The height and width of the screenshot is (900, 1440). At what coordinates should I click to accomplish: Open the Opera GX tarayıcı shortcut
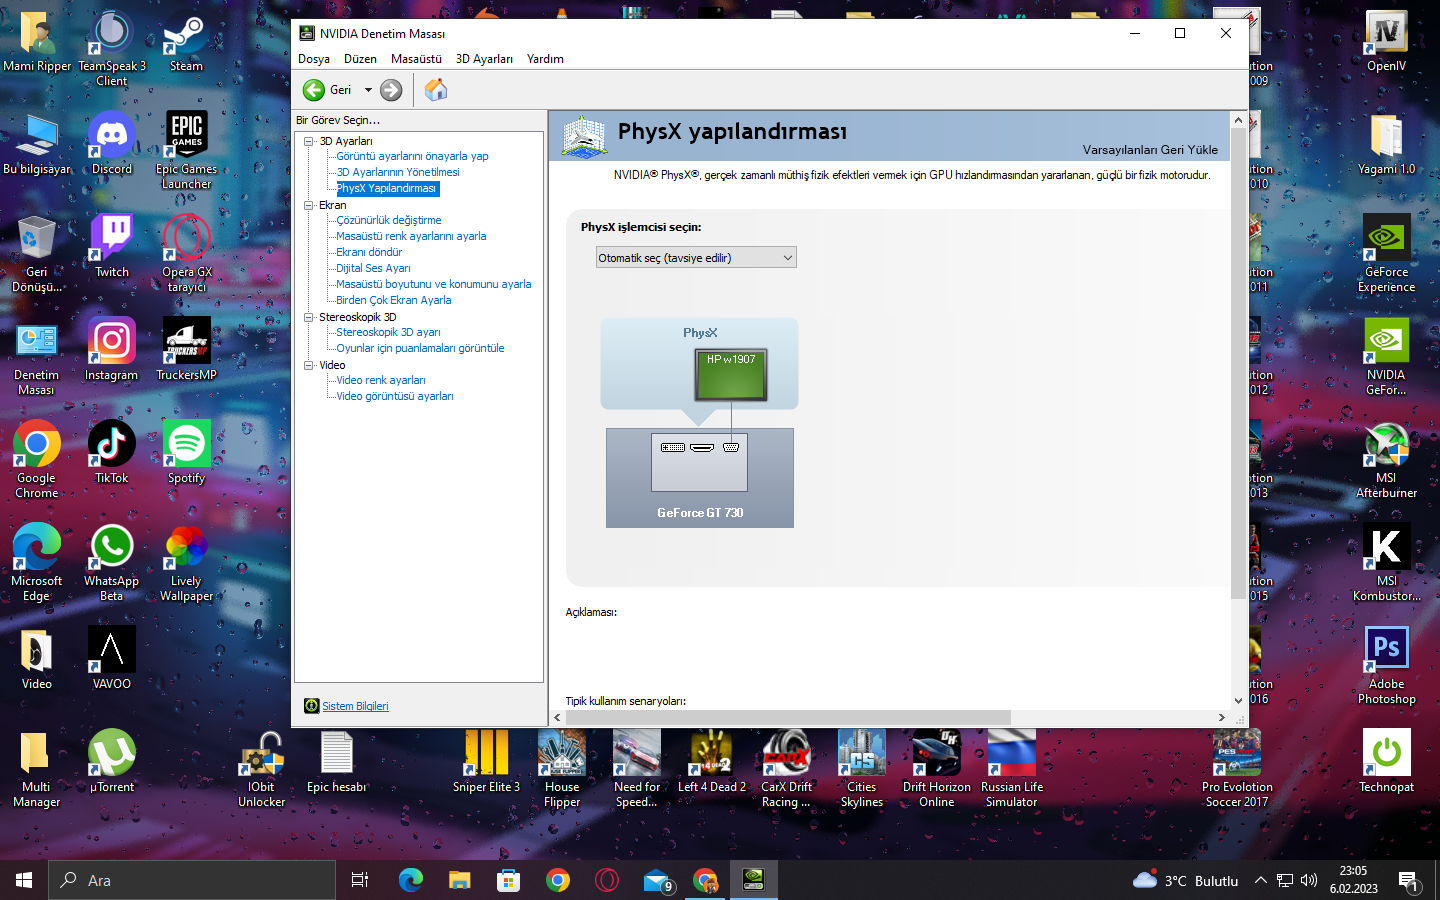pos(186,254)
